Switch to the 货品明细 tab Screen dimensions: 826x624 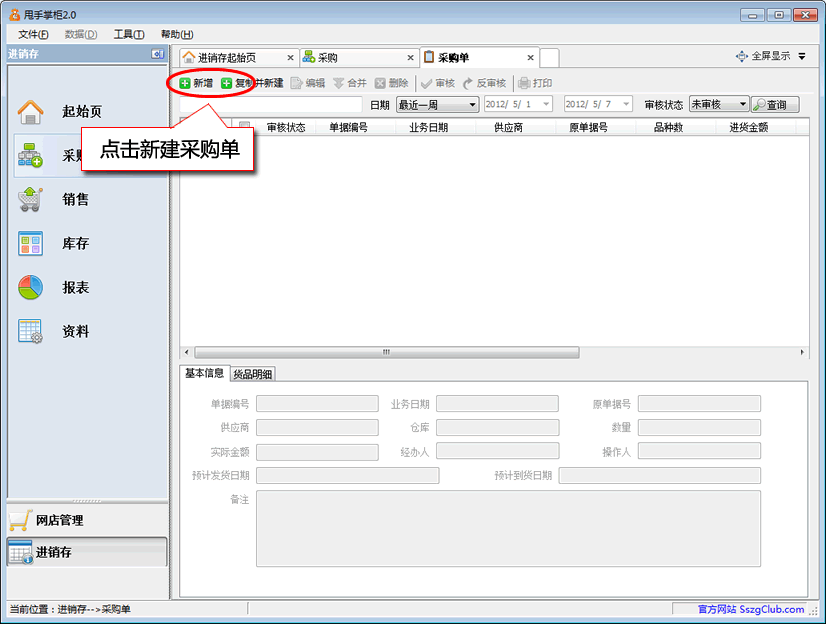[253, 374]
